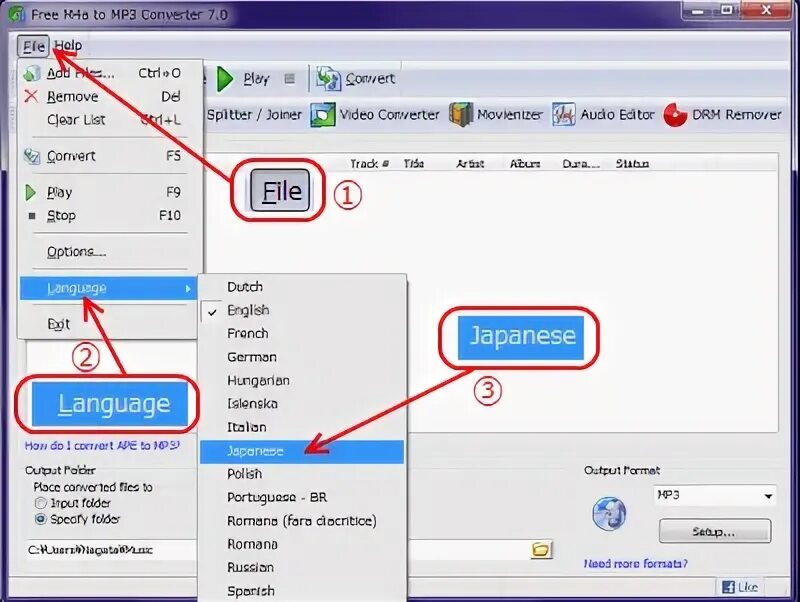Choose Clear List menu entry
Viewport: 800px width, 602px height.
(x=110, y=120)
